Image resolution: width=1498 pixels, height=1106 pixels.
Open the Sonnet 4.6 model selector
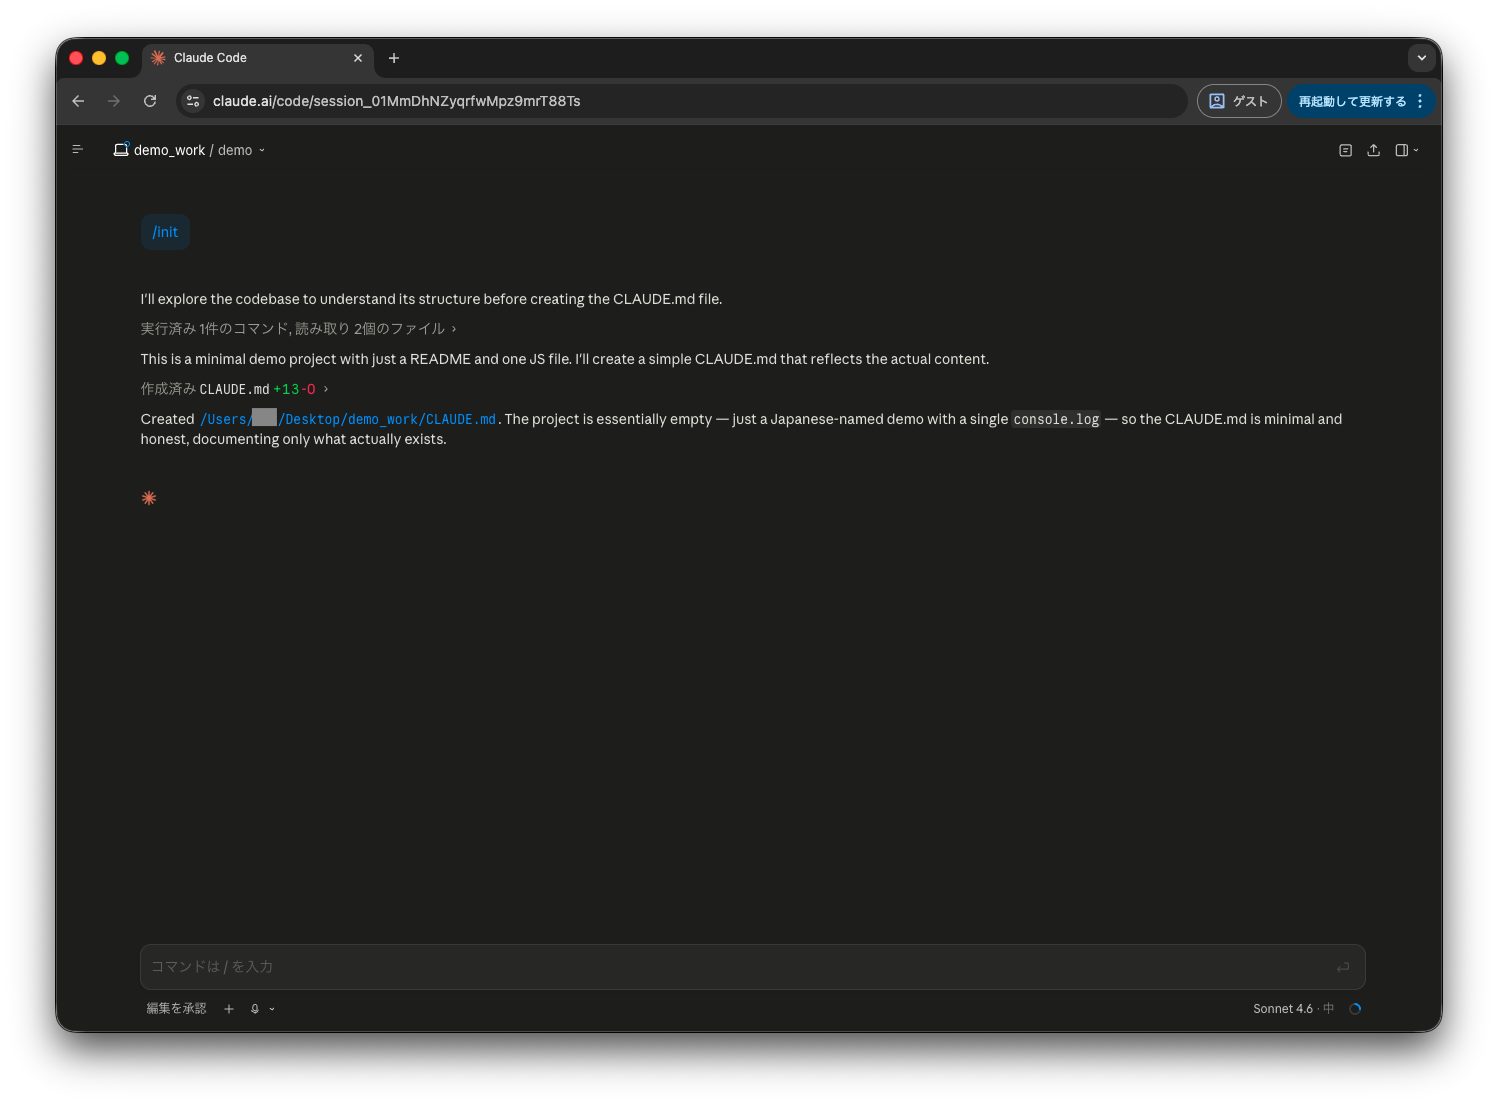tap(1293, 1008)
